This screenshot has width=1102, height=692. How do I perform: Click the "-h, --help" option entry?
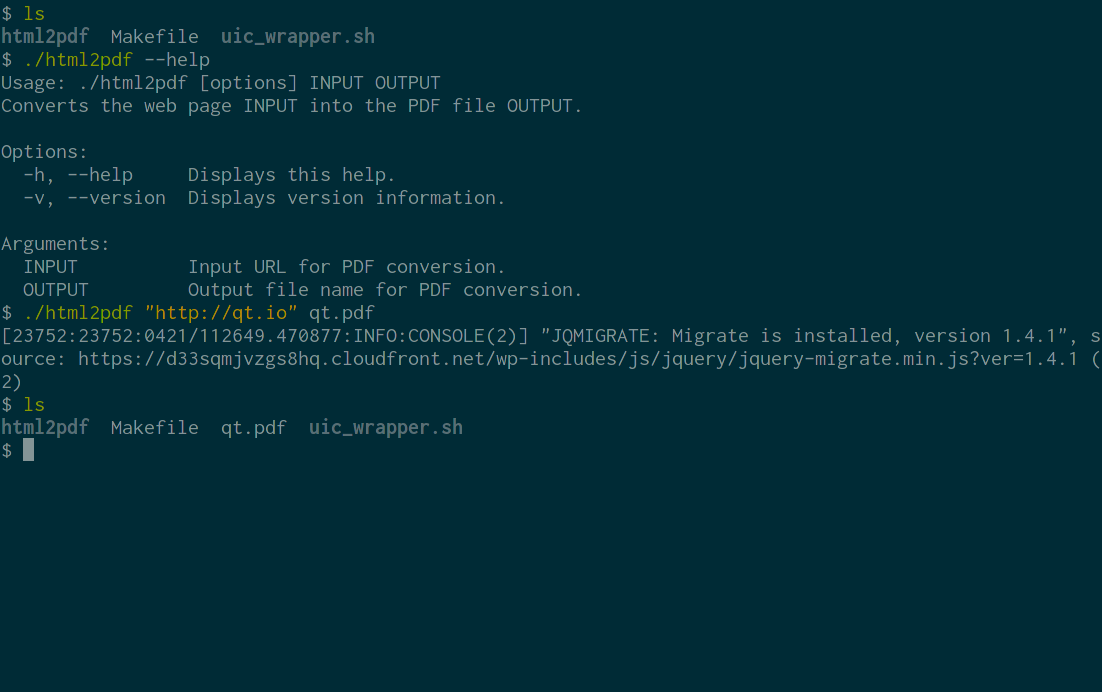point(78,175)
